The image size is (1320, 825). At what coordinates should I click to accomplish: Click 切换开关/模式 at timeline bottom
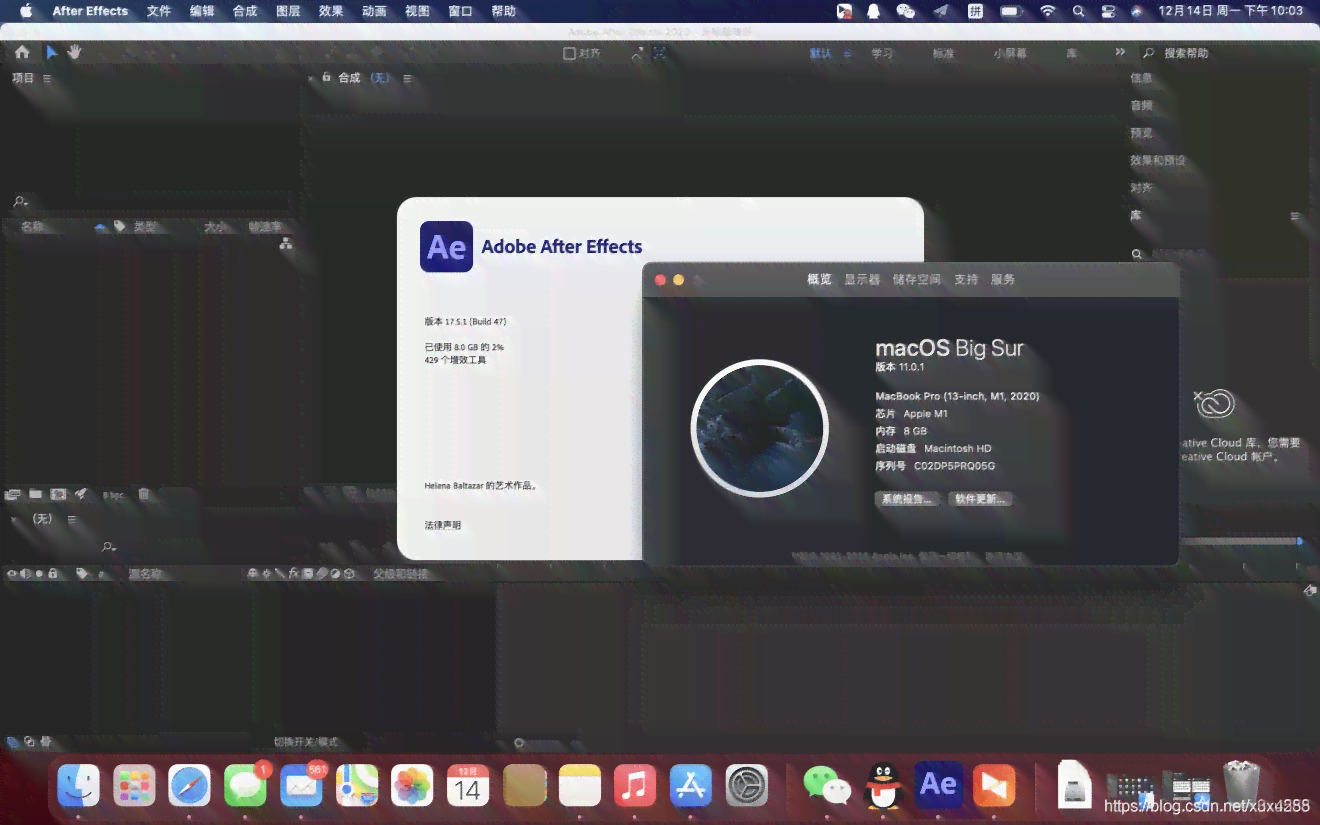pos(306,742)
